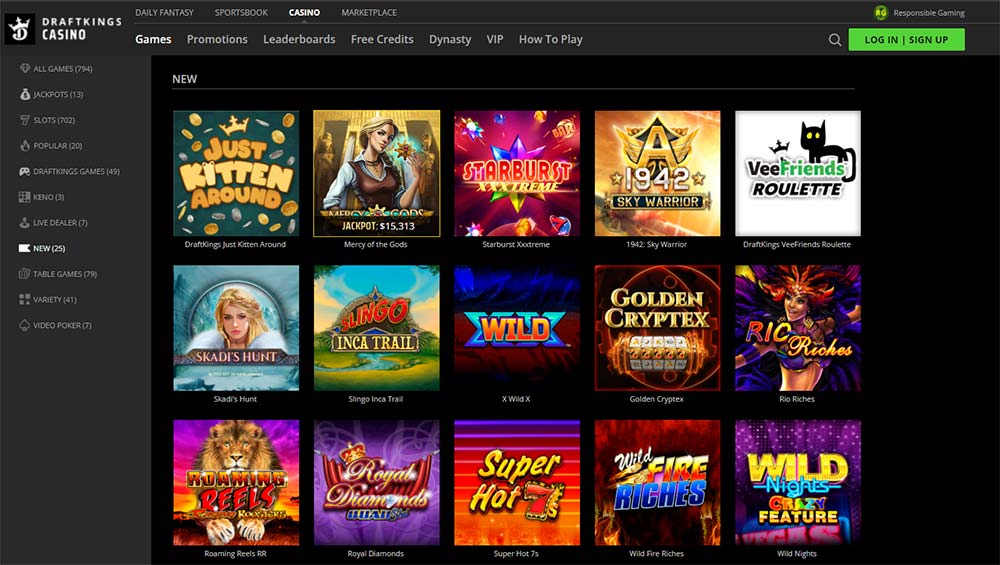Open the Responsible Gaming link
Screen dimensions: 1000x565
tap(929, 13)
